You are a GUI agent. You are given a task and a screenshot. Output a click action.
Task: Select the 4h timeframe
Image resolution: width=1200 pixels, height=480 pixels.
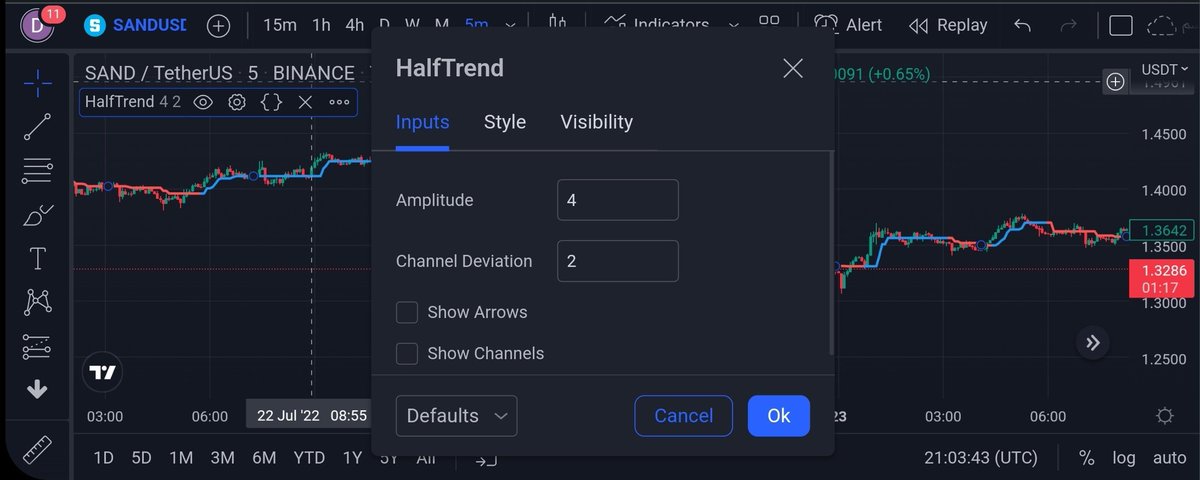(354, 25)
